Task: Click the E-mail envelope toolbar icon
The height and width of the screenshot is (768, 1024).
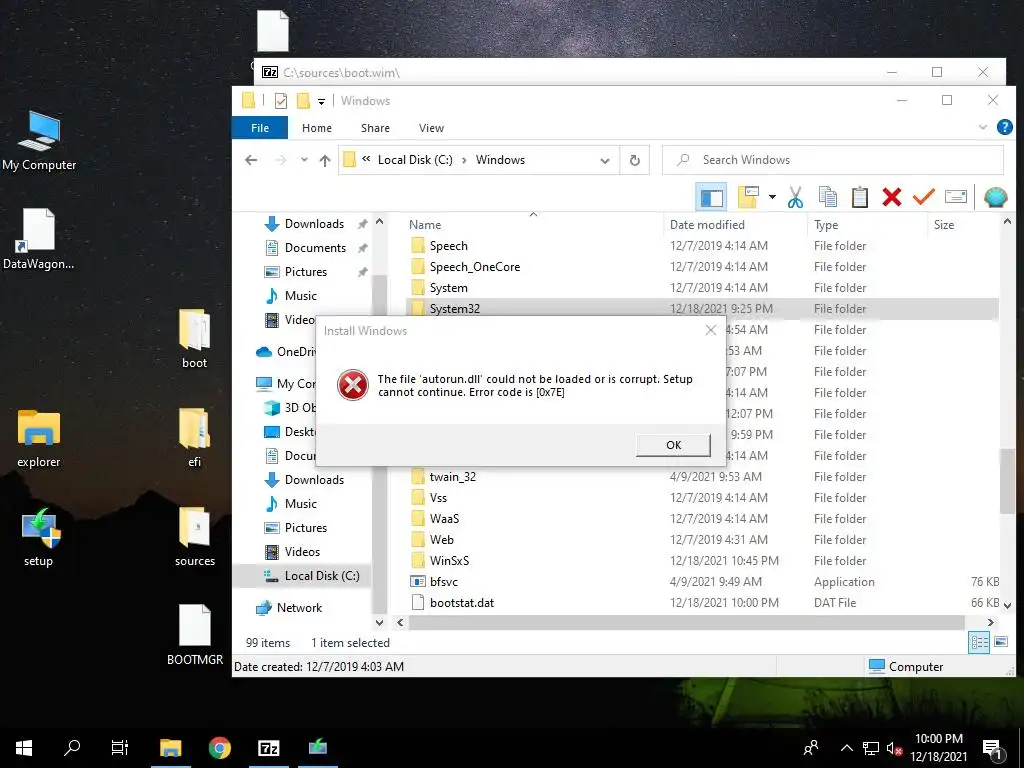Action: coord(955,197)
